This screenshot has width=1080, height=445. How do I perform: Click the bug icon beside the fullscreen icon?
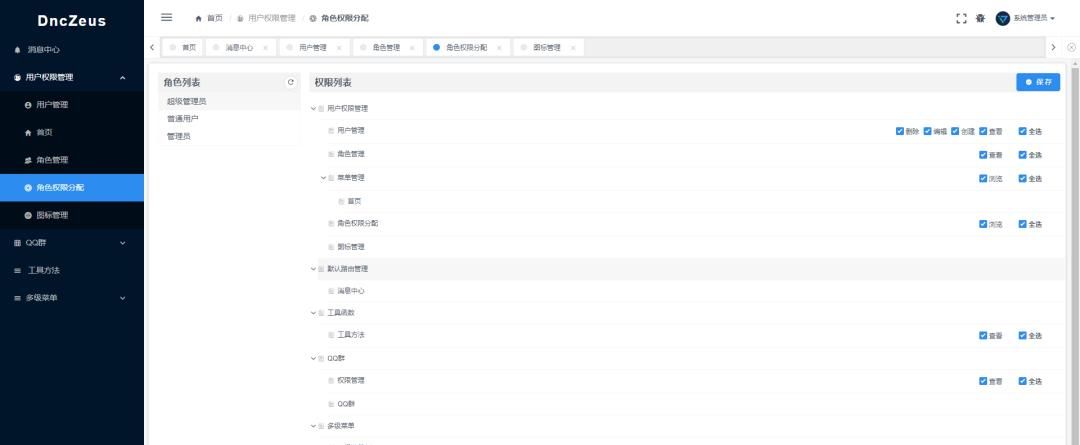[980, 19]
